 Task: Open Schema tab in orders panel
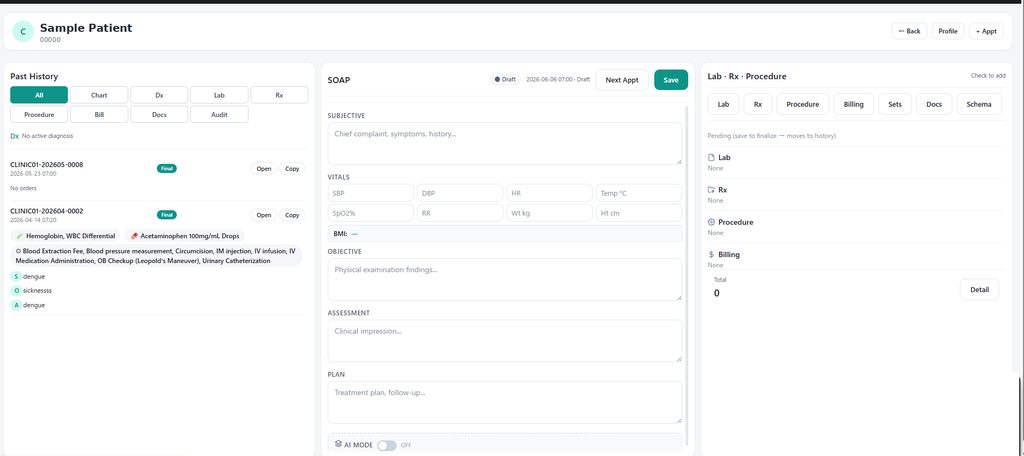(979, 104)
